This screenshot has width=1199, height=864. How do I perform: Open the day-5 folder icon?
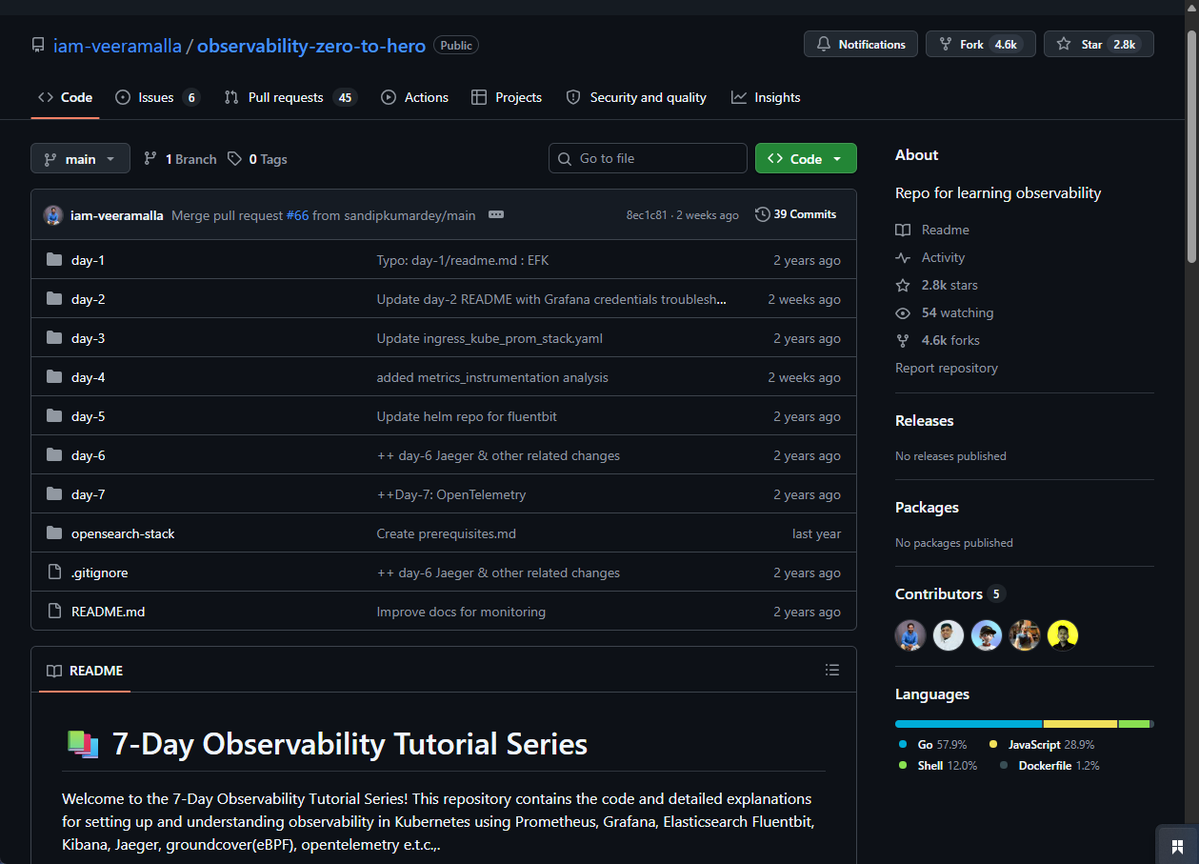coord(54,415)
